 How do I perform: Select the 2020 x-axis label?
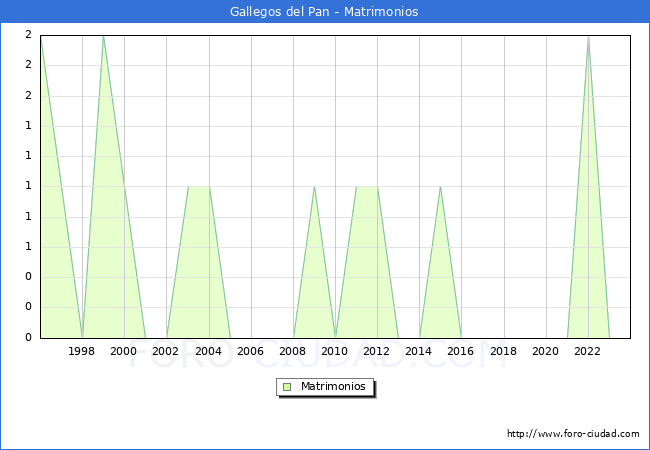tap(546, 351)
